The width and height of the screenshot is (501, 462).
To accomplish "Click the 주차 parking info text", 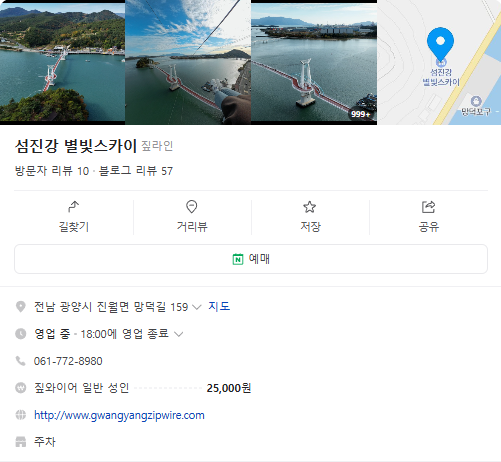I will pyautogui.click(x=45, y=442).
